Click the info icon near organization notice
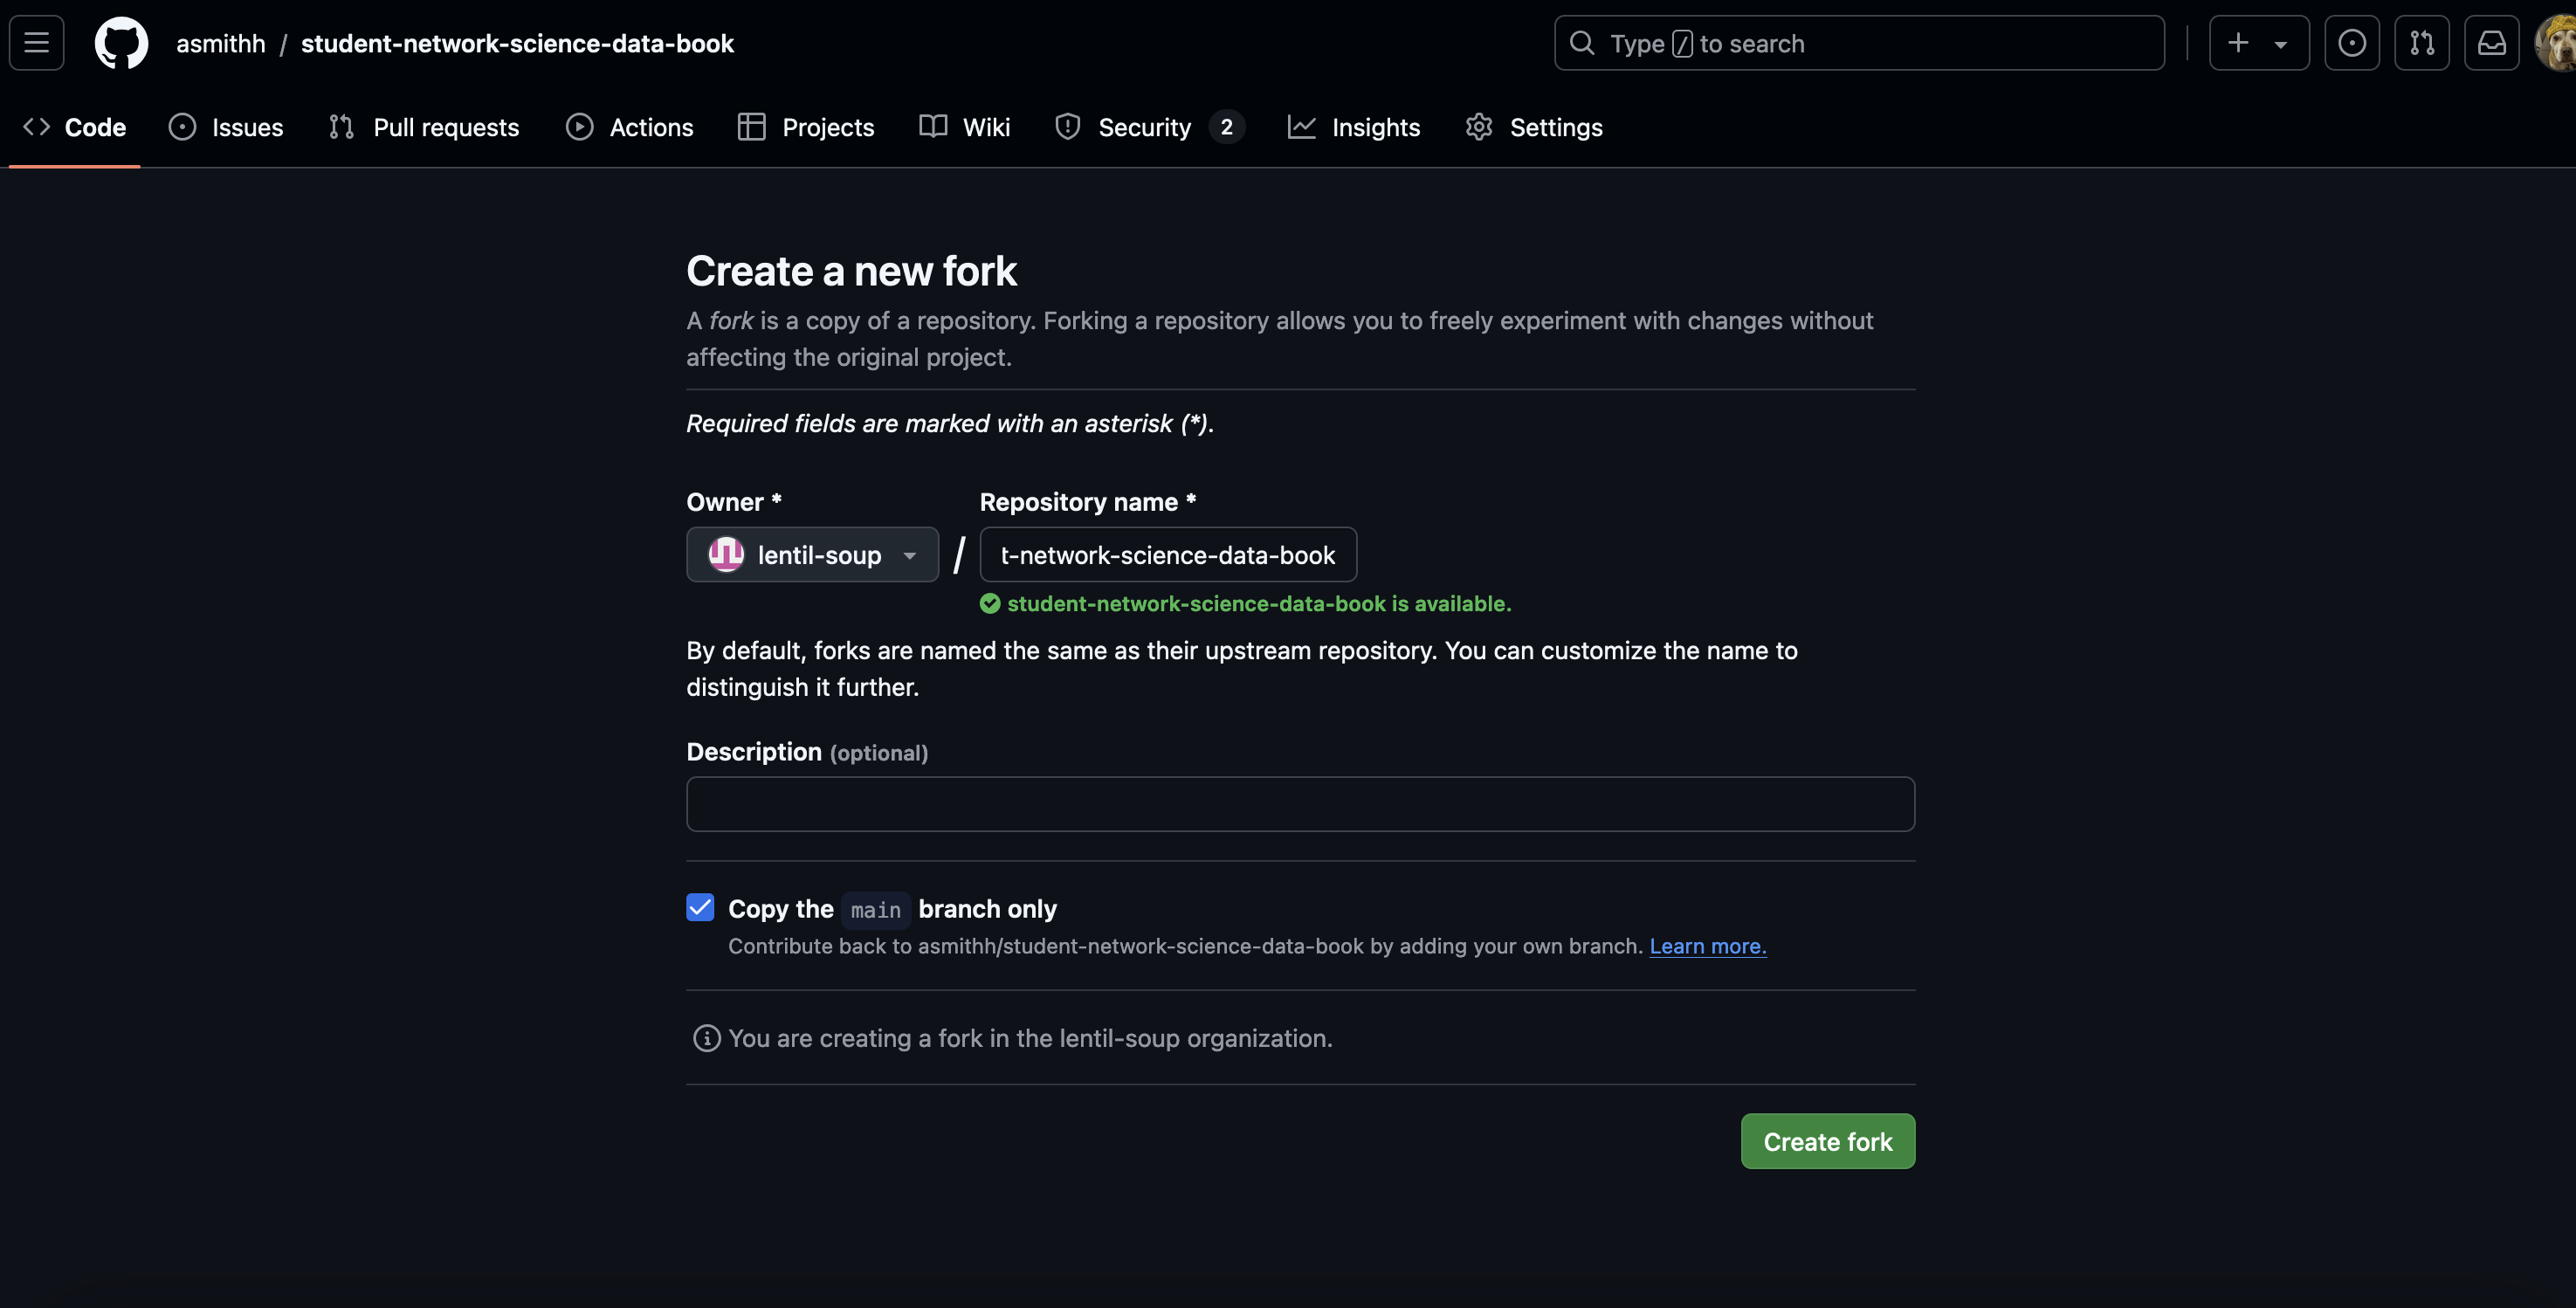This screenshot has height=1308, width=2576. click(707, 1038)
